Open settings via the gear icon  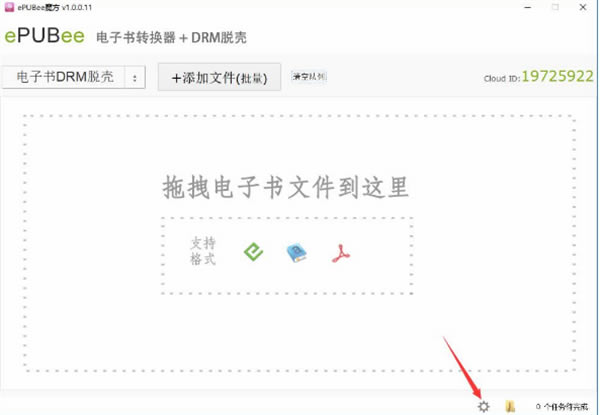(x=484, y=406)
